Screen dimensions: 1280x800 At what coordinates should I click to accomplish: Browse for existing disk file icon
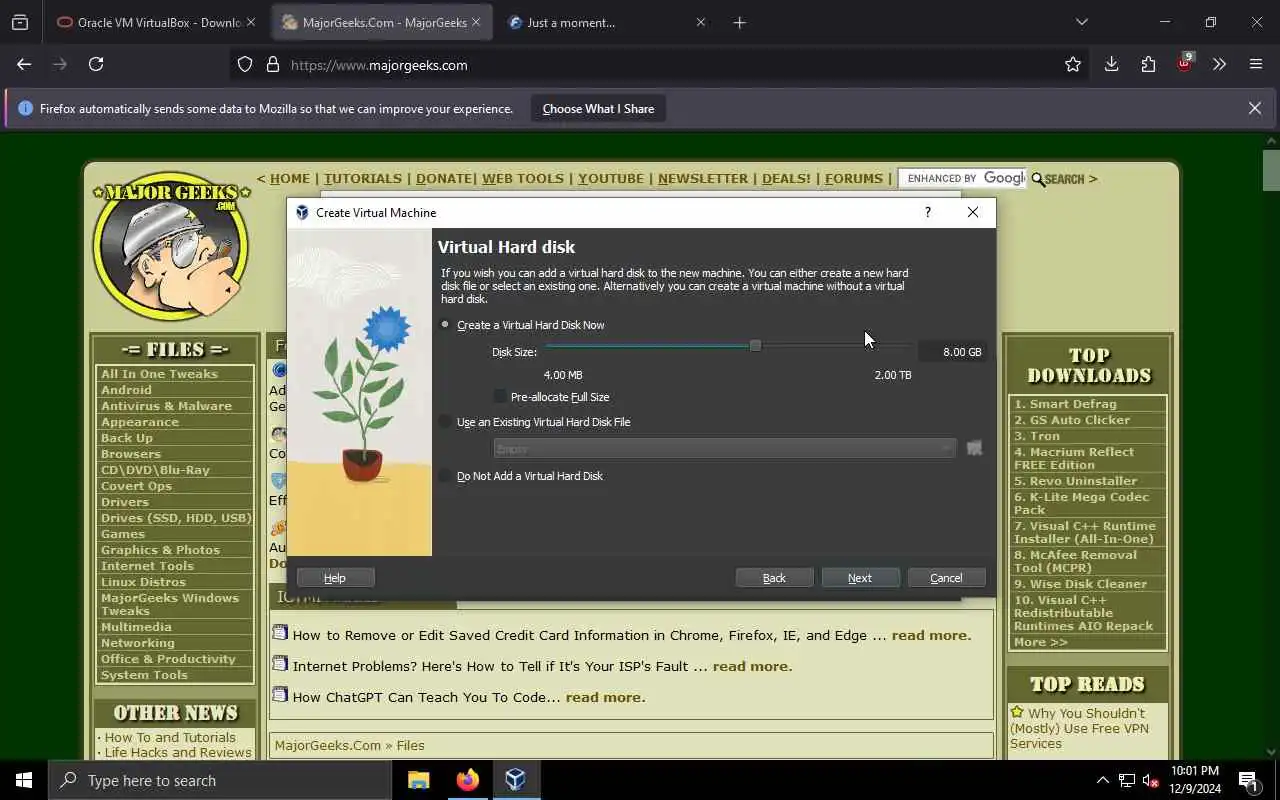pyautogui.click(x=974, y=448)
